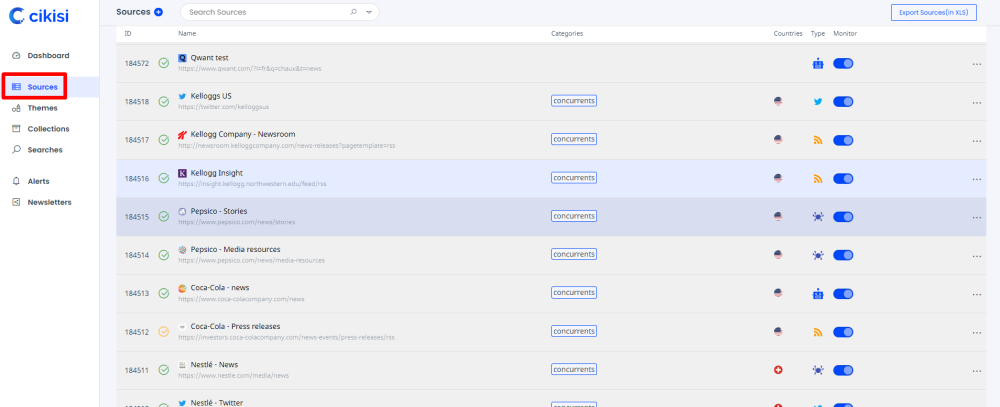Screen dimensions: 1000x407
Task: Click the concurrents tag on Nestlé - News
Action: pyautogui.click(x=574, y=369)
